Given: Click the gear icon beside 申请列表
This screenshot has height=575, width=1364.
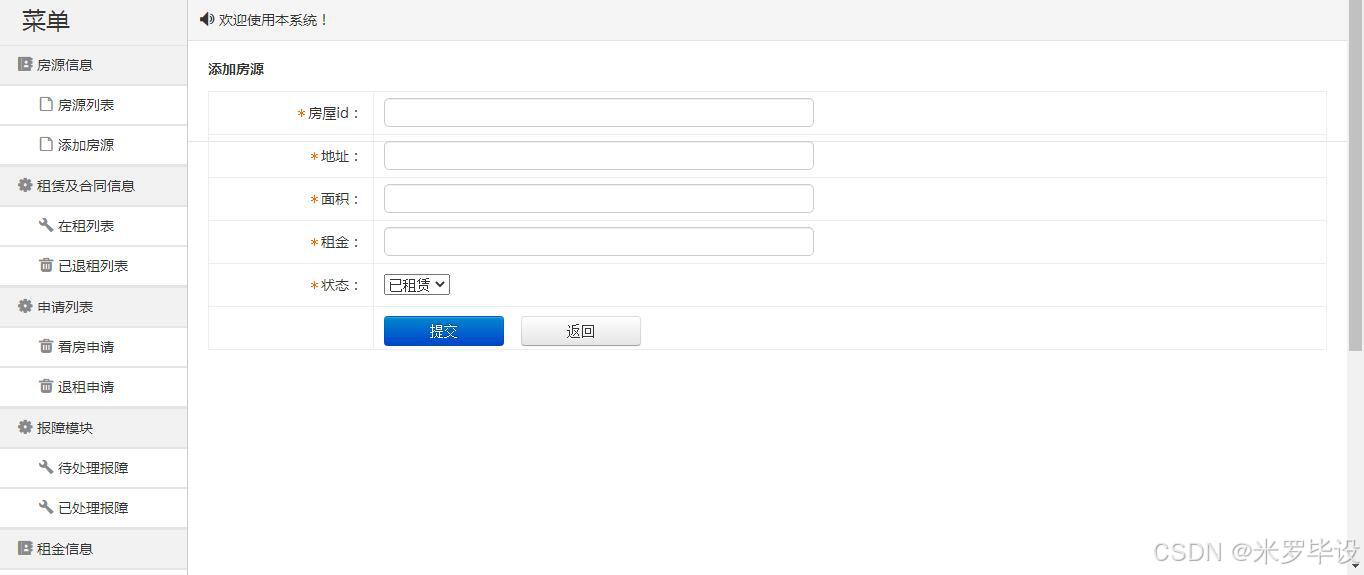Looking at the screenshot, I should coord(25,306).
